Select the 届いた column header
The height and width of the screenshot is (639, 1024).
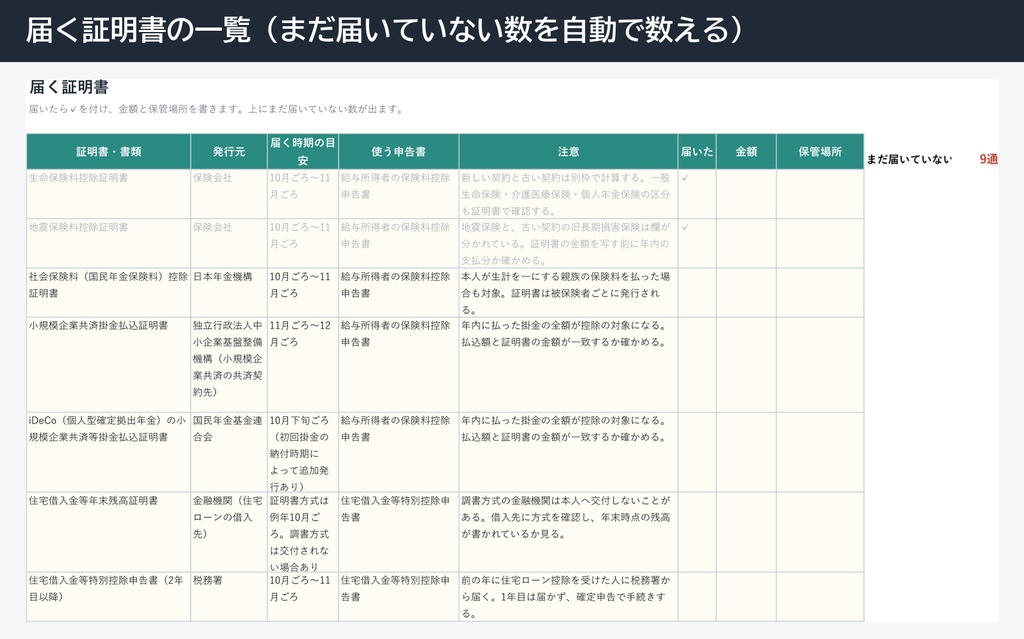point(697,152)
